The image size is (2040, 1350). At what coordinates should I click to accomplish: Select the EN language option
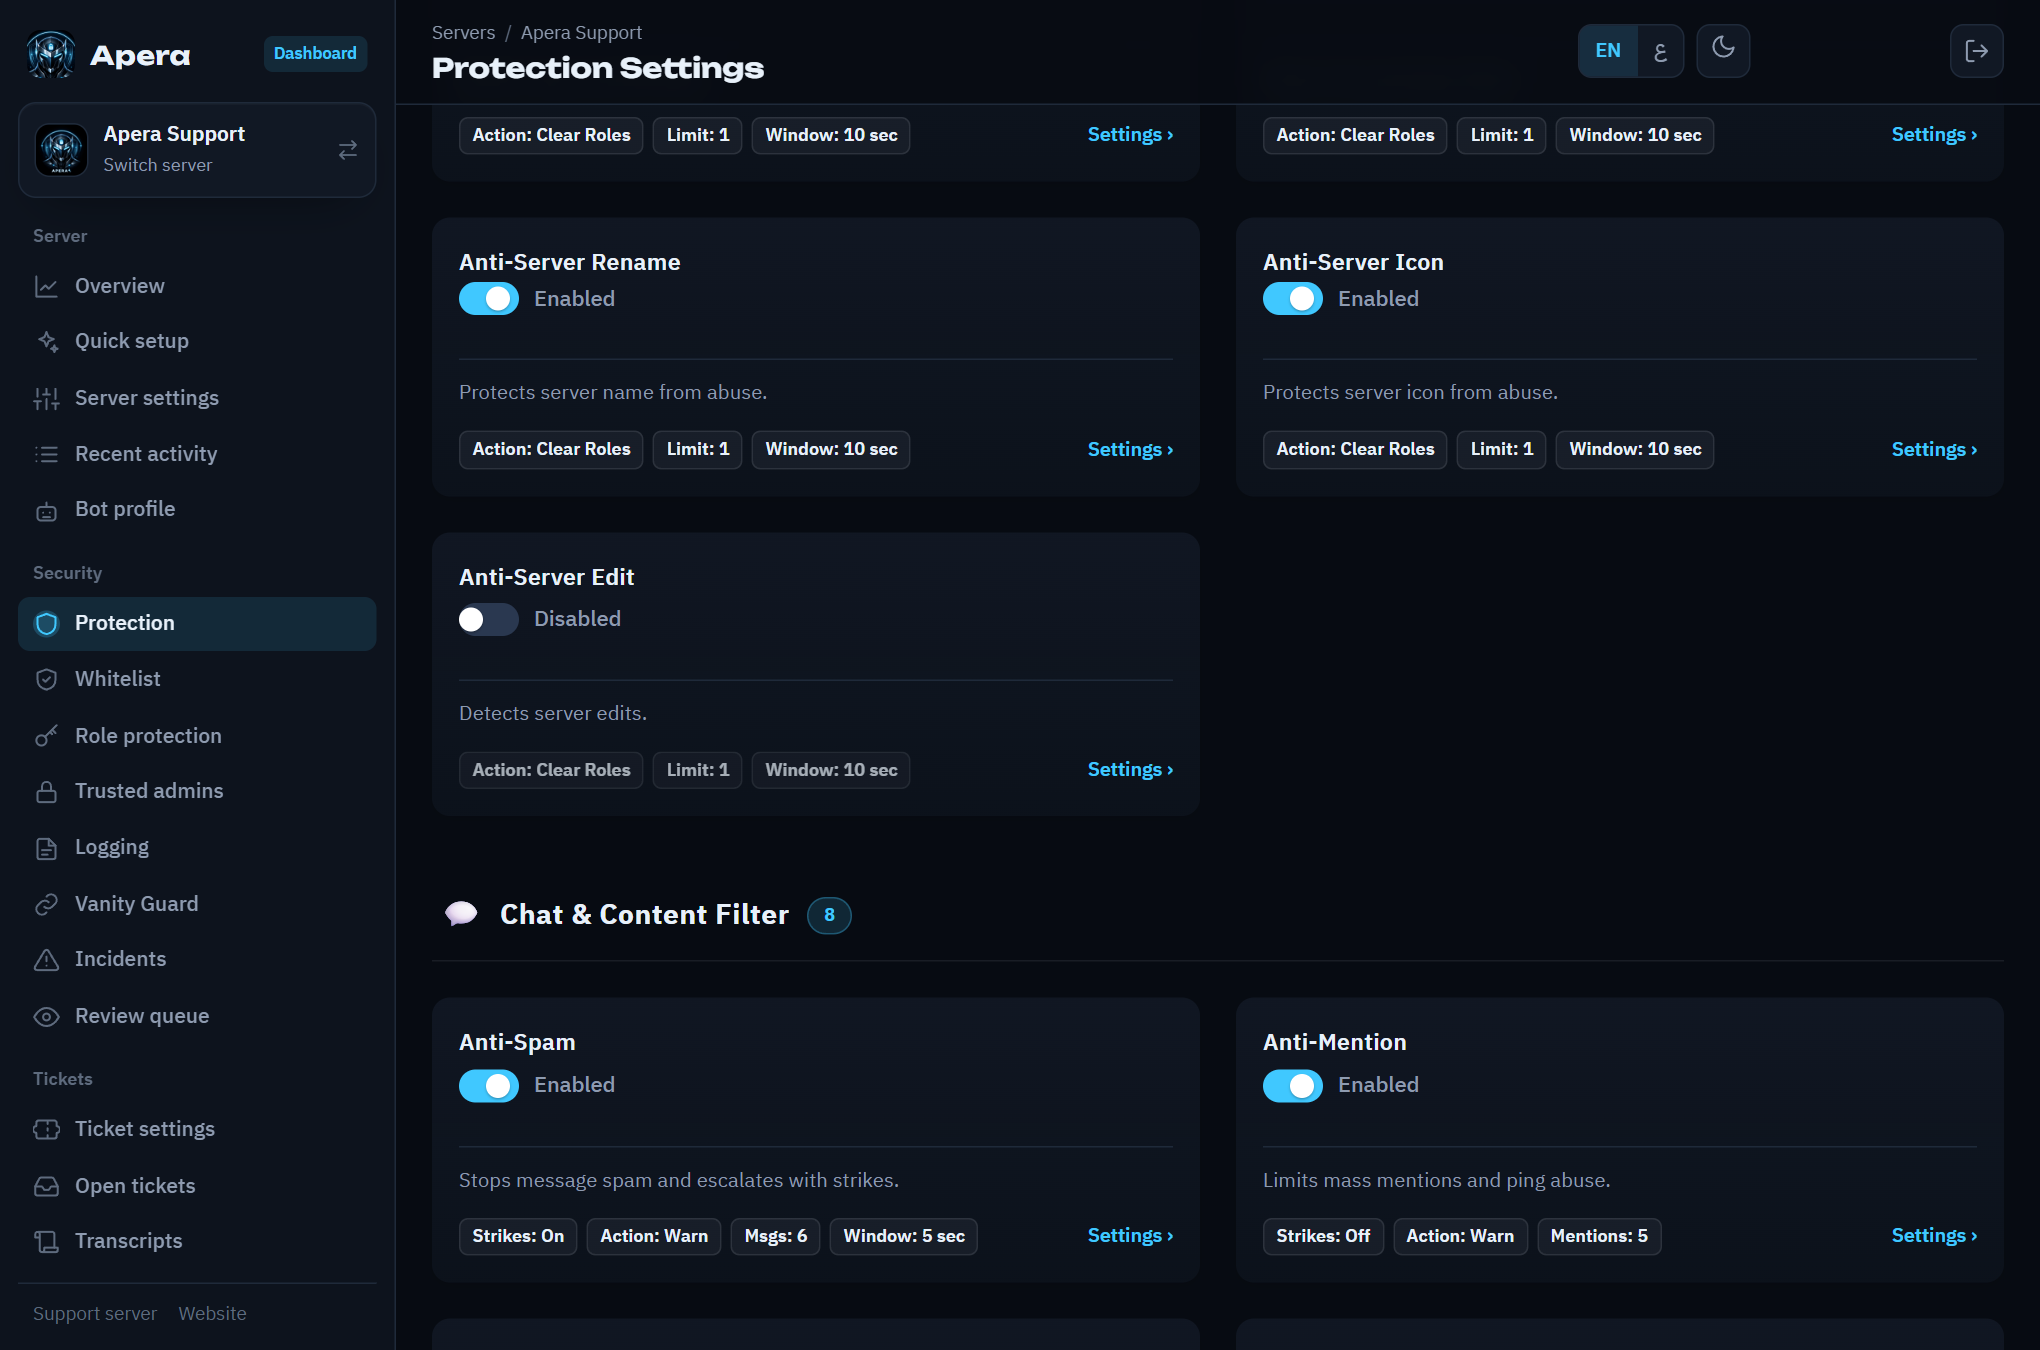tap(1608, 51)
